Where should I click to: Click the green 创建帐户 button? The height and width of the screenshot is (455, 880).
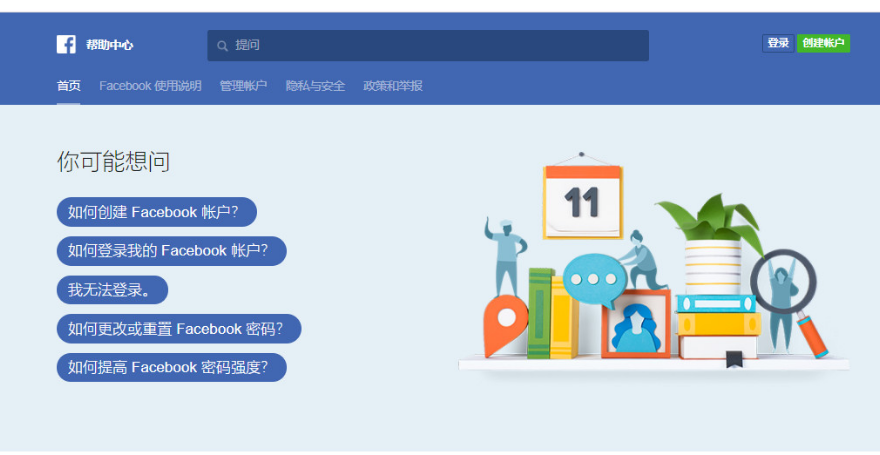[823, 43]
